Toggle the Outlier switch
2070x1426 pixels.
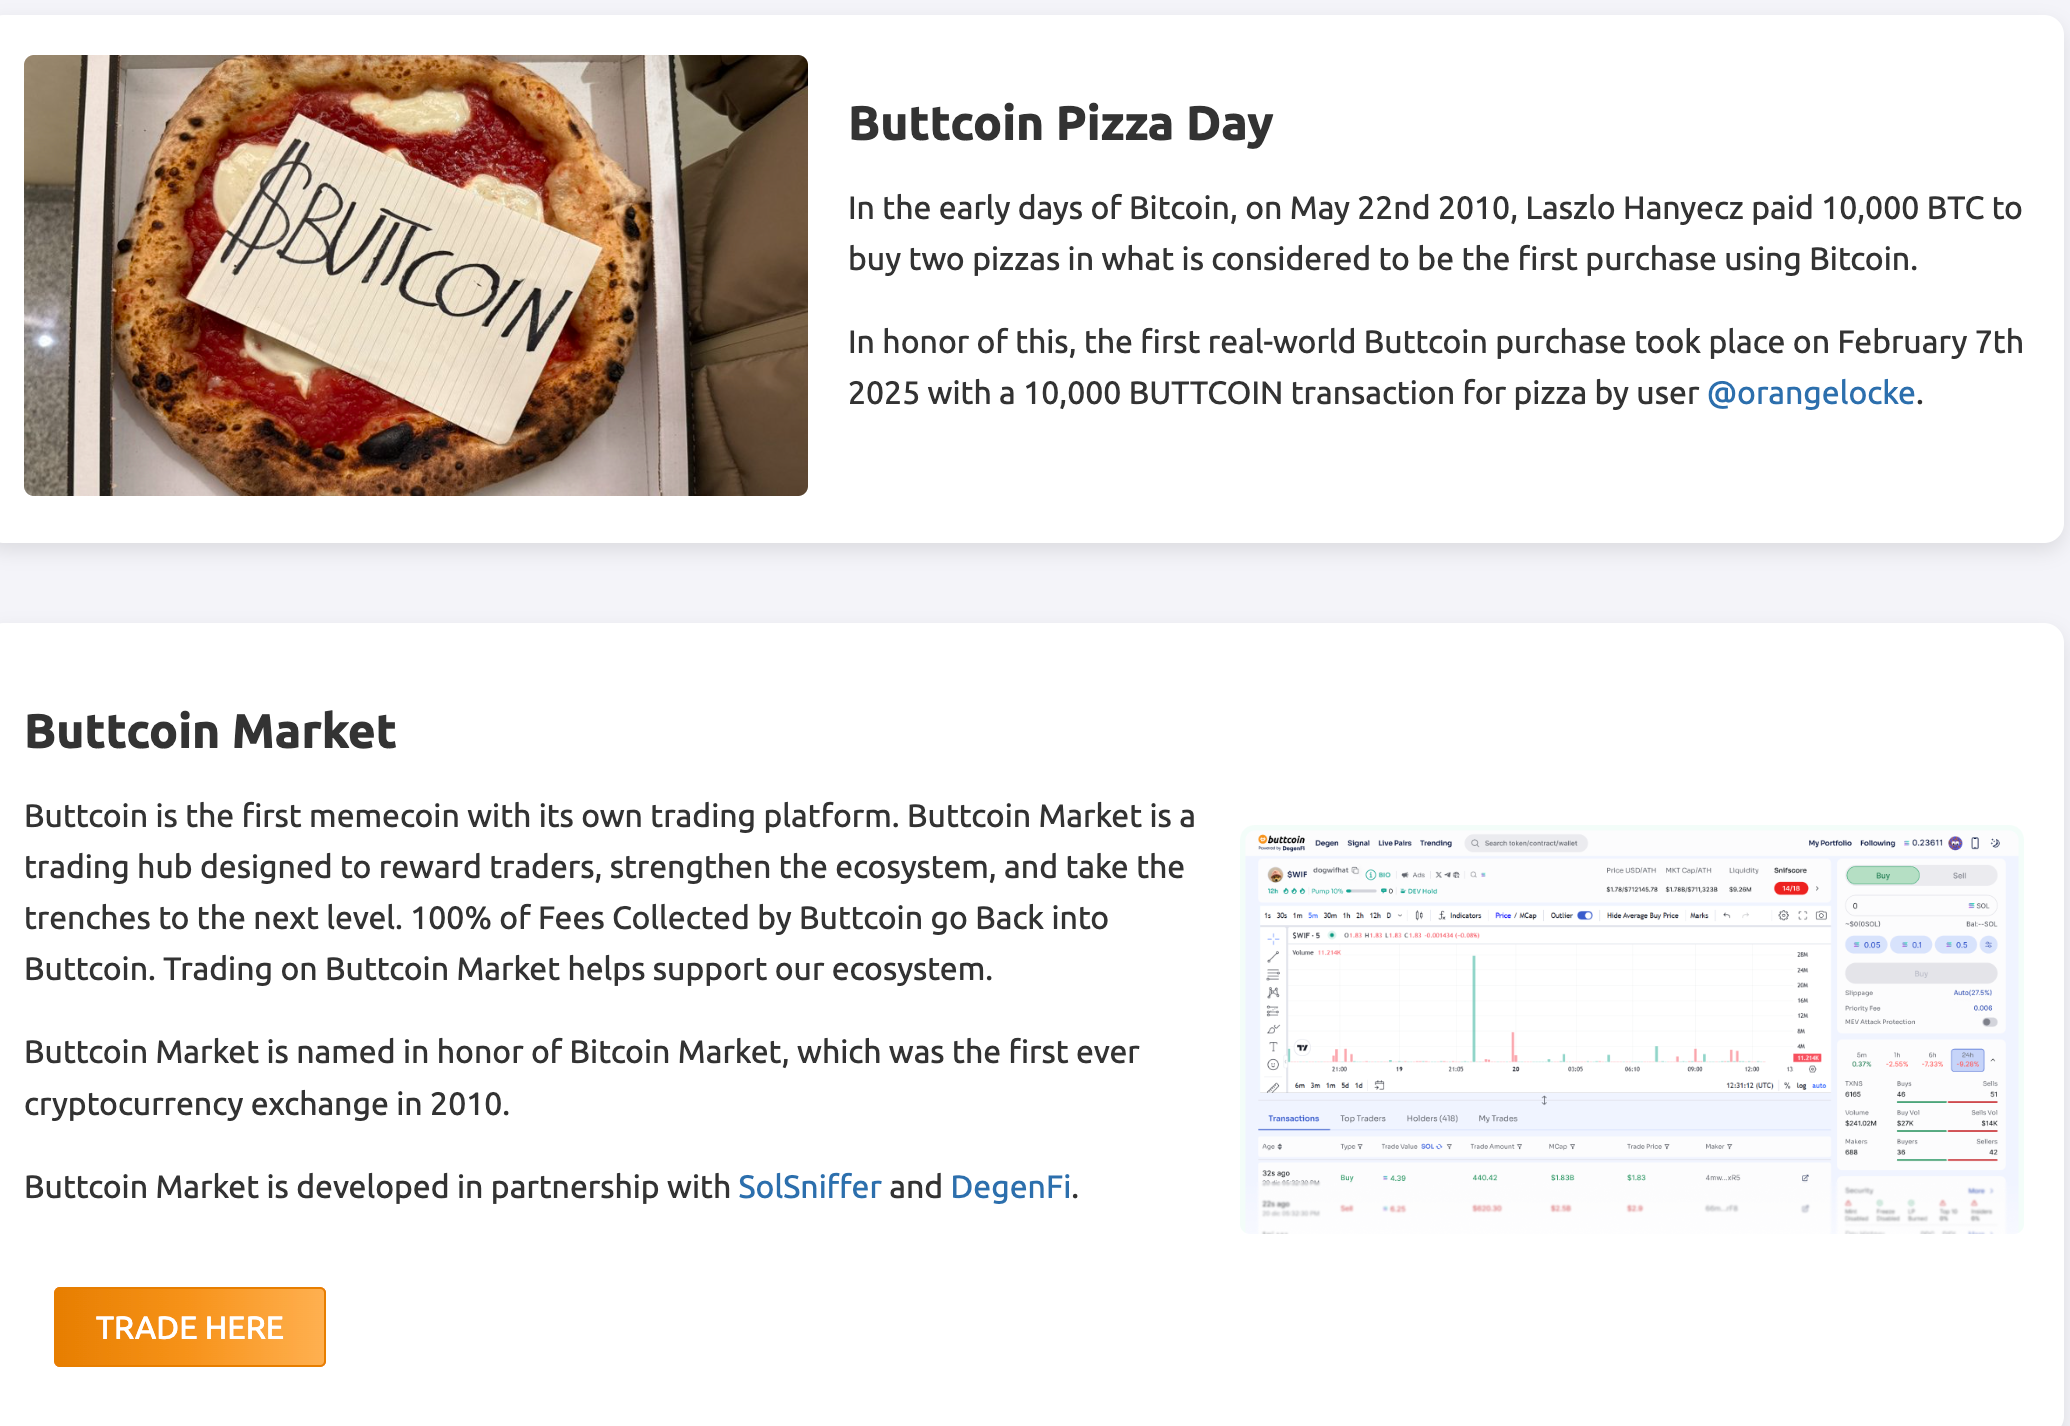1585,915
